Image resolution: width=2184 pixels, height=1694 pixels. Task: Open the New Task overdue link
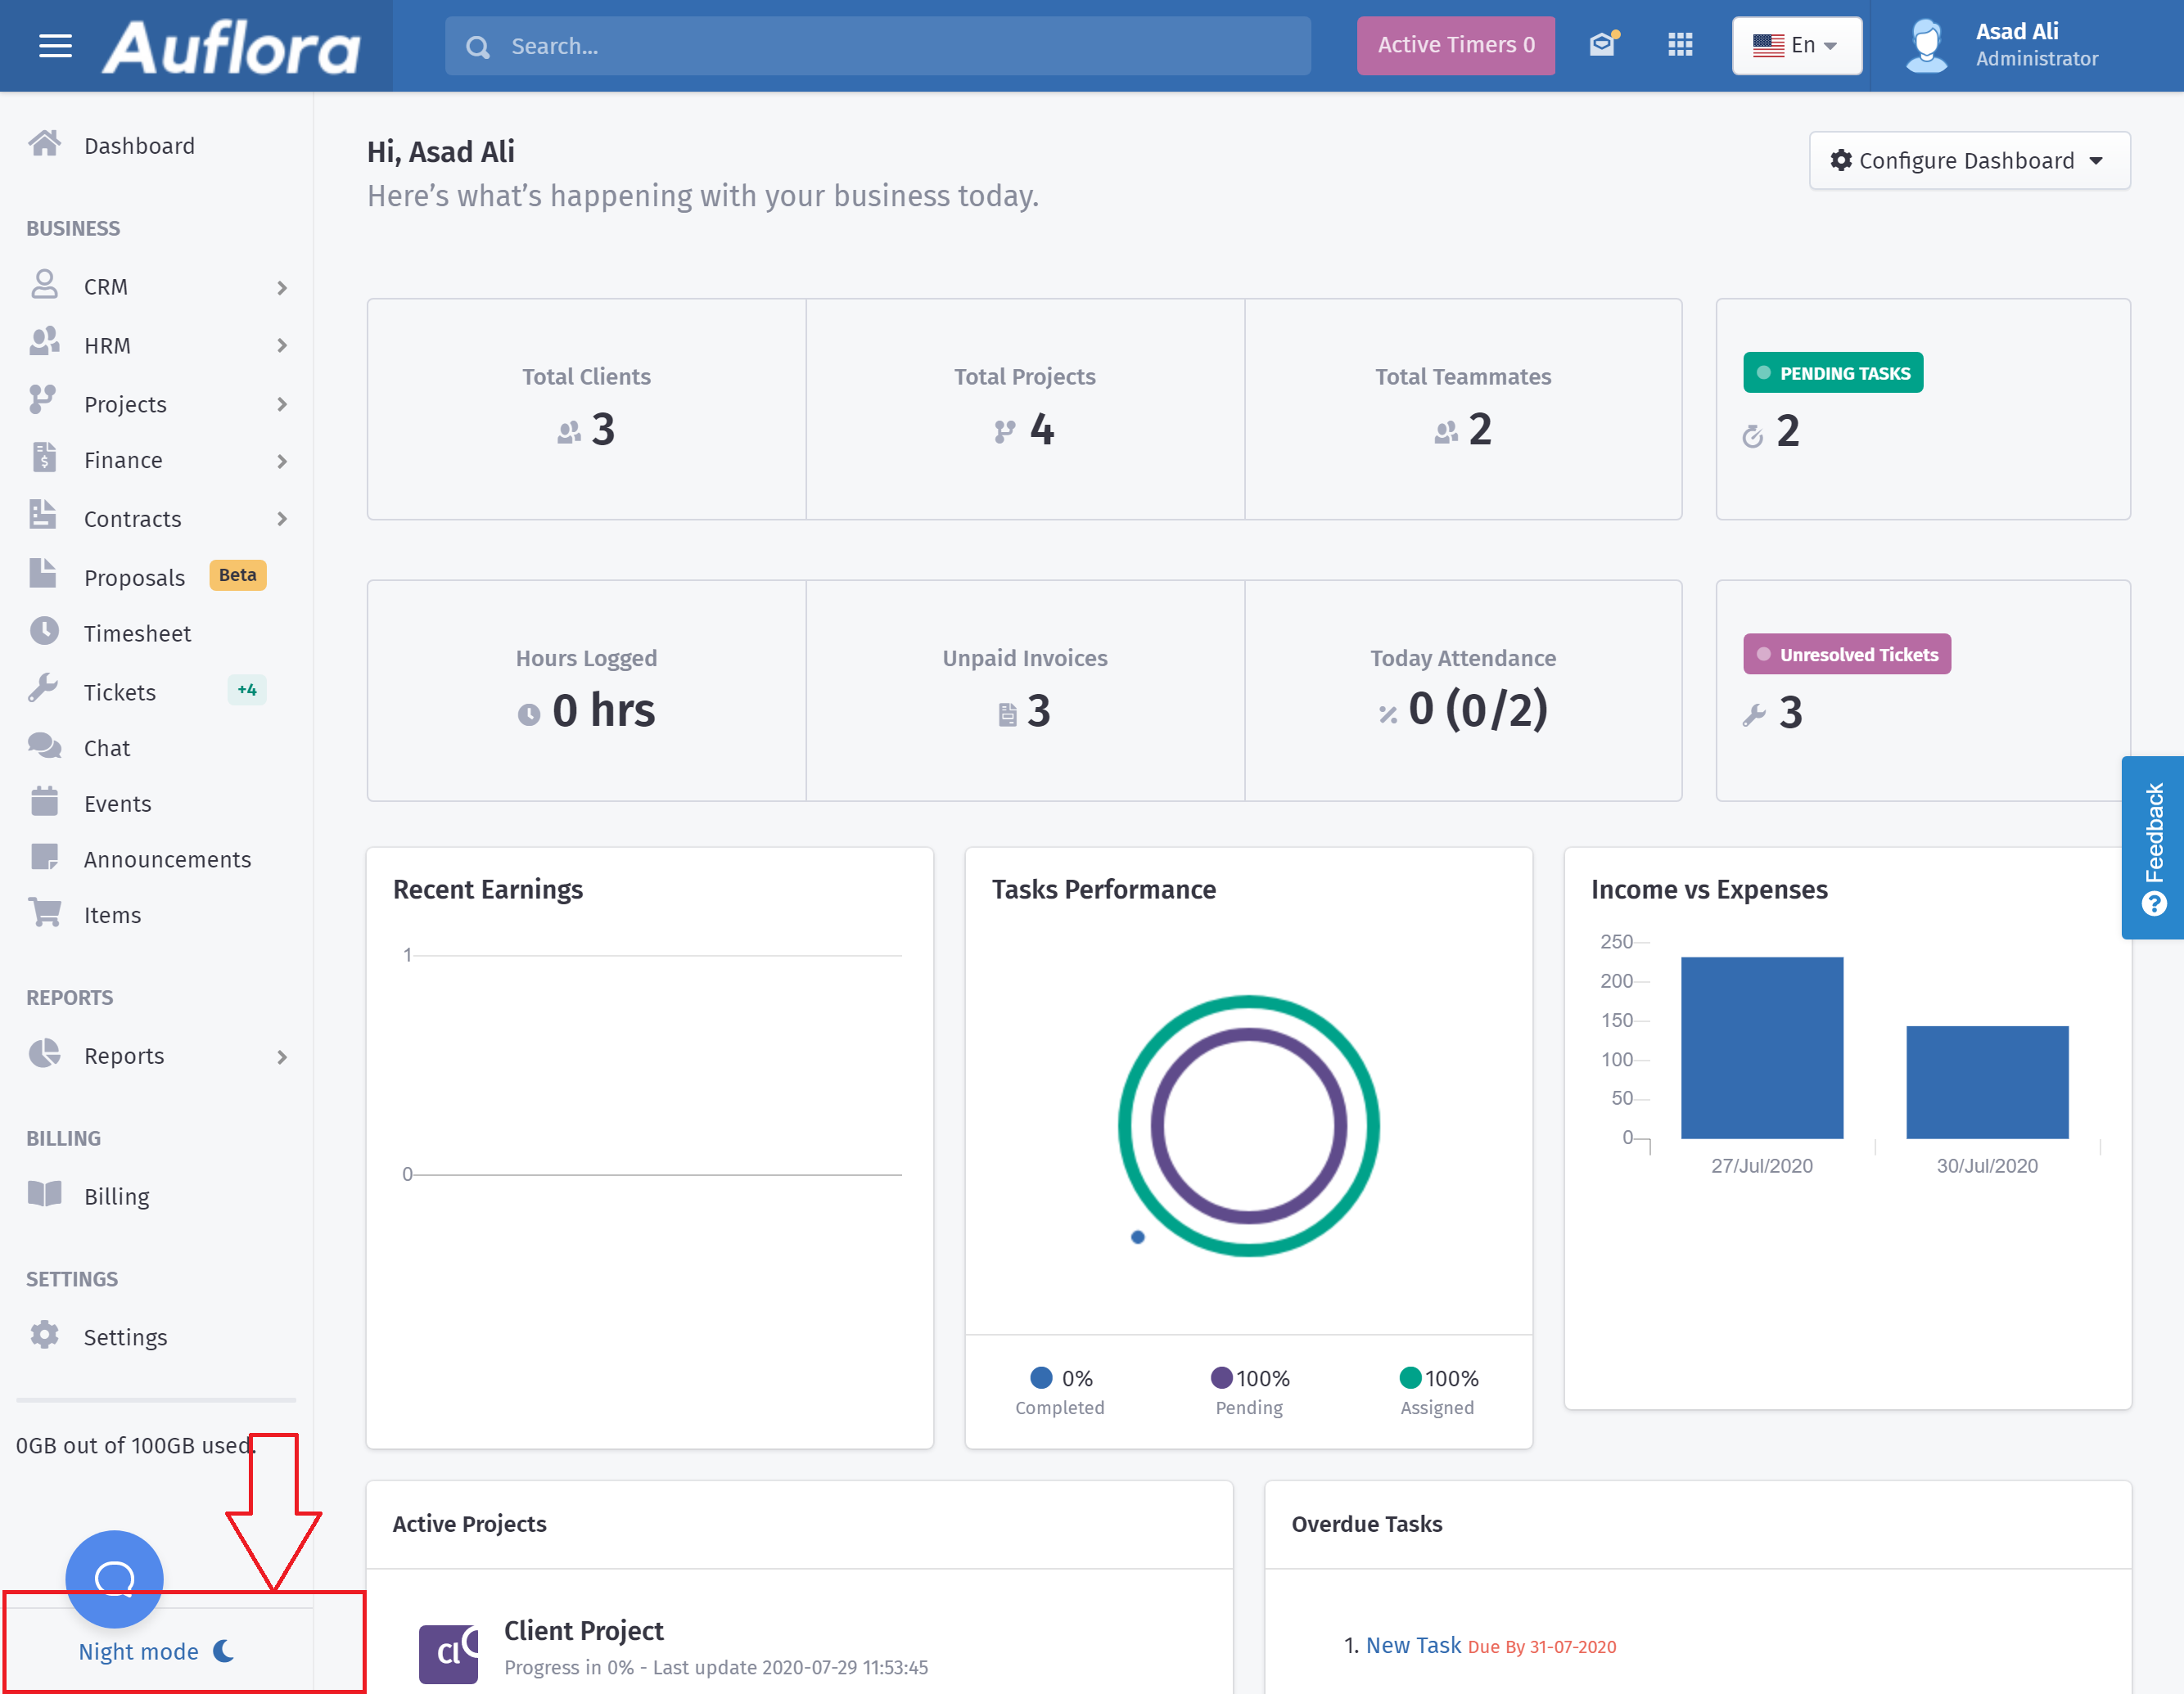(1413, 1645)
